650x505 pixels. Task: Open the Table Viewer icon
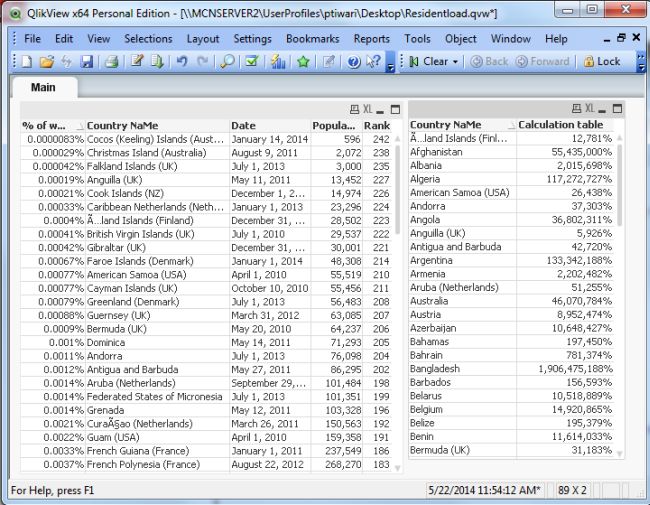point(157,61)
